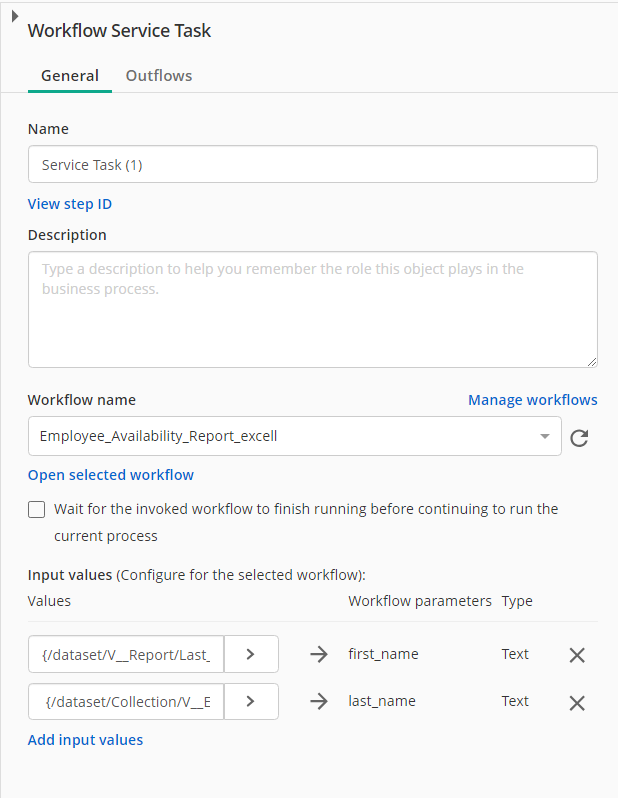Image resolution: width=618 pixels, height=798 pixels.
Task: Click the first_name value field
Action: click(126, 654)
